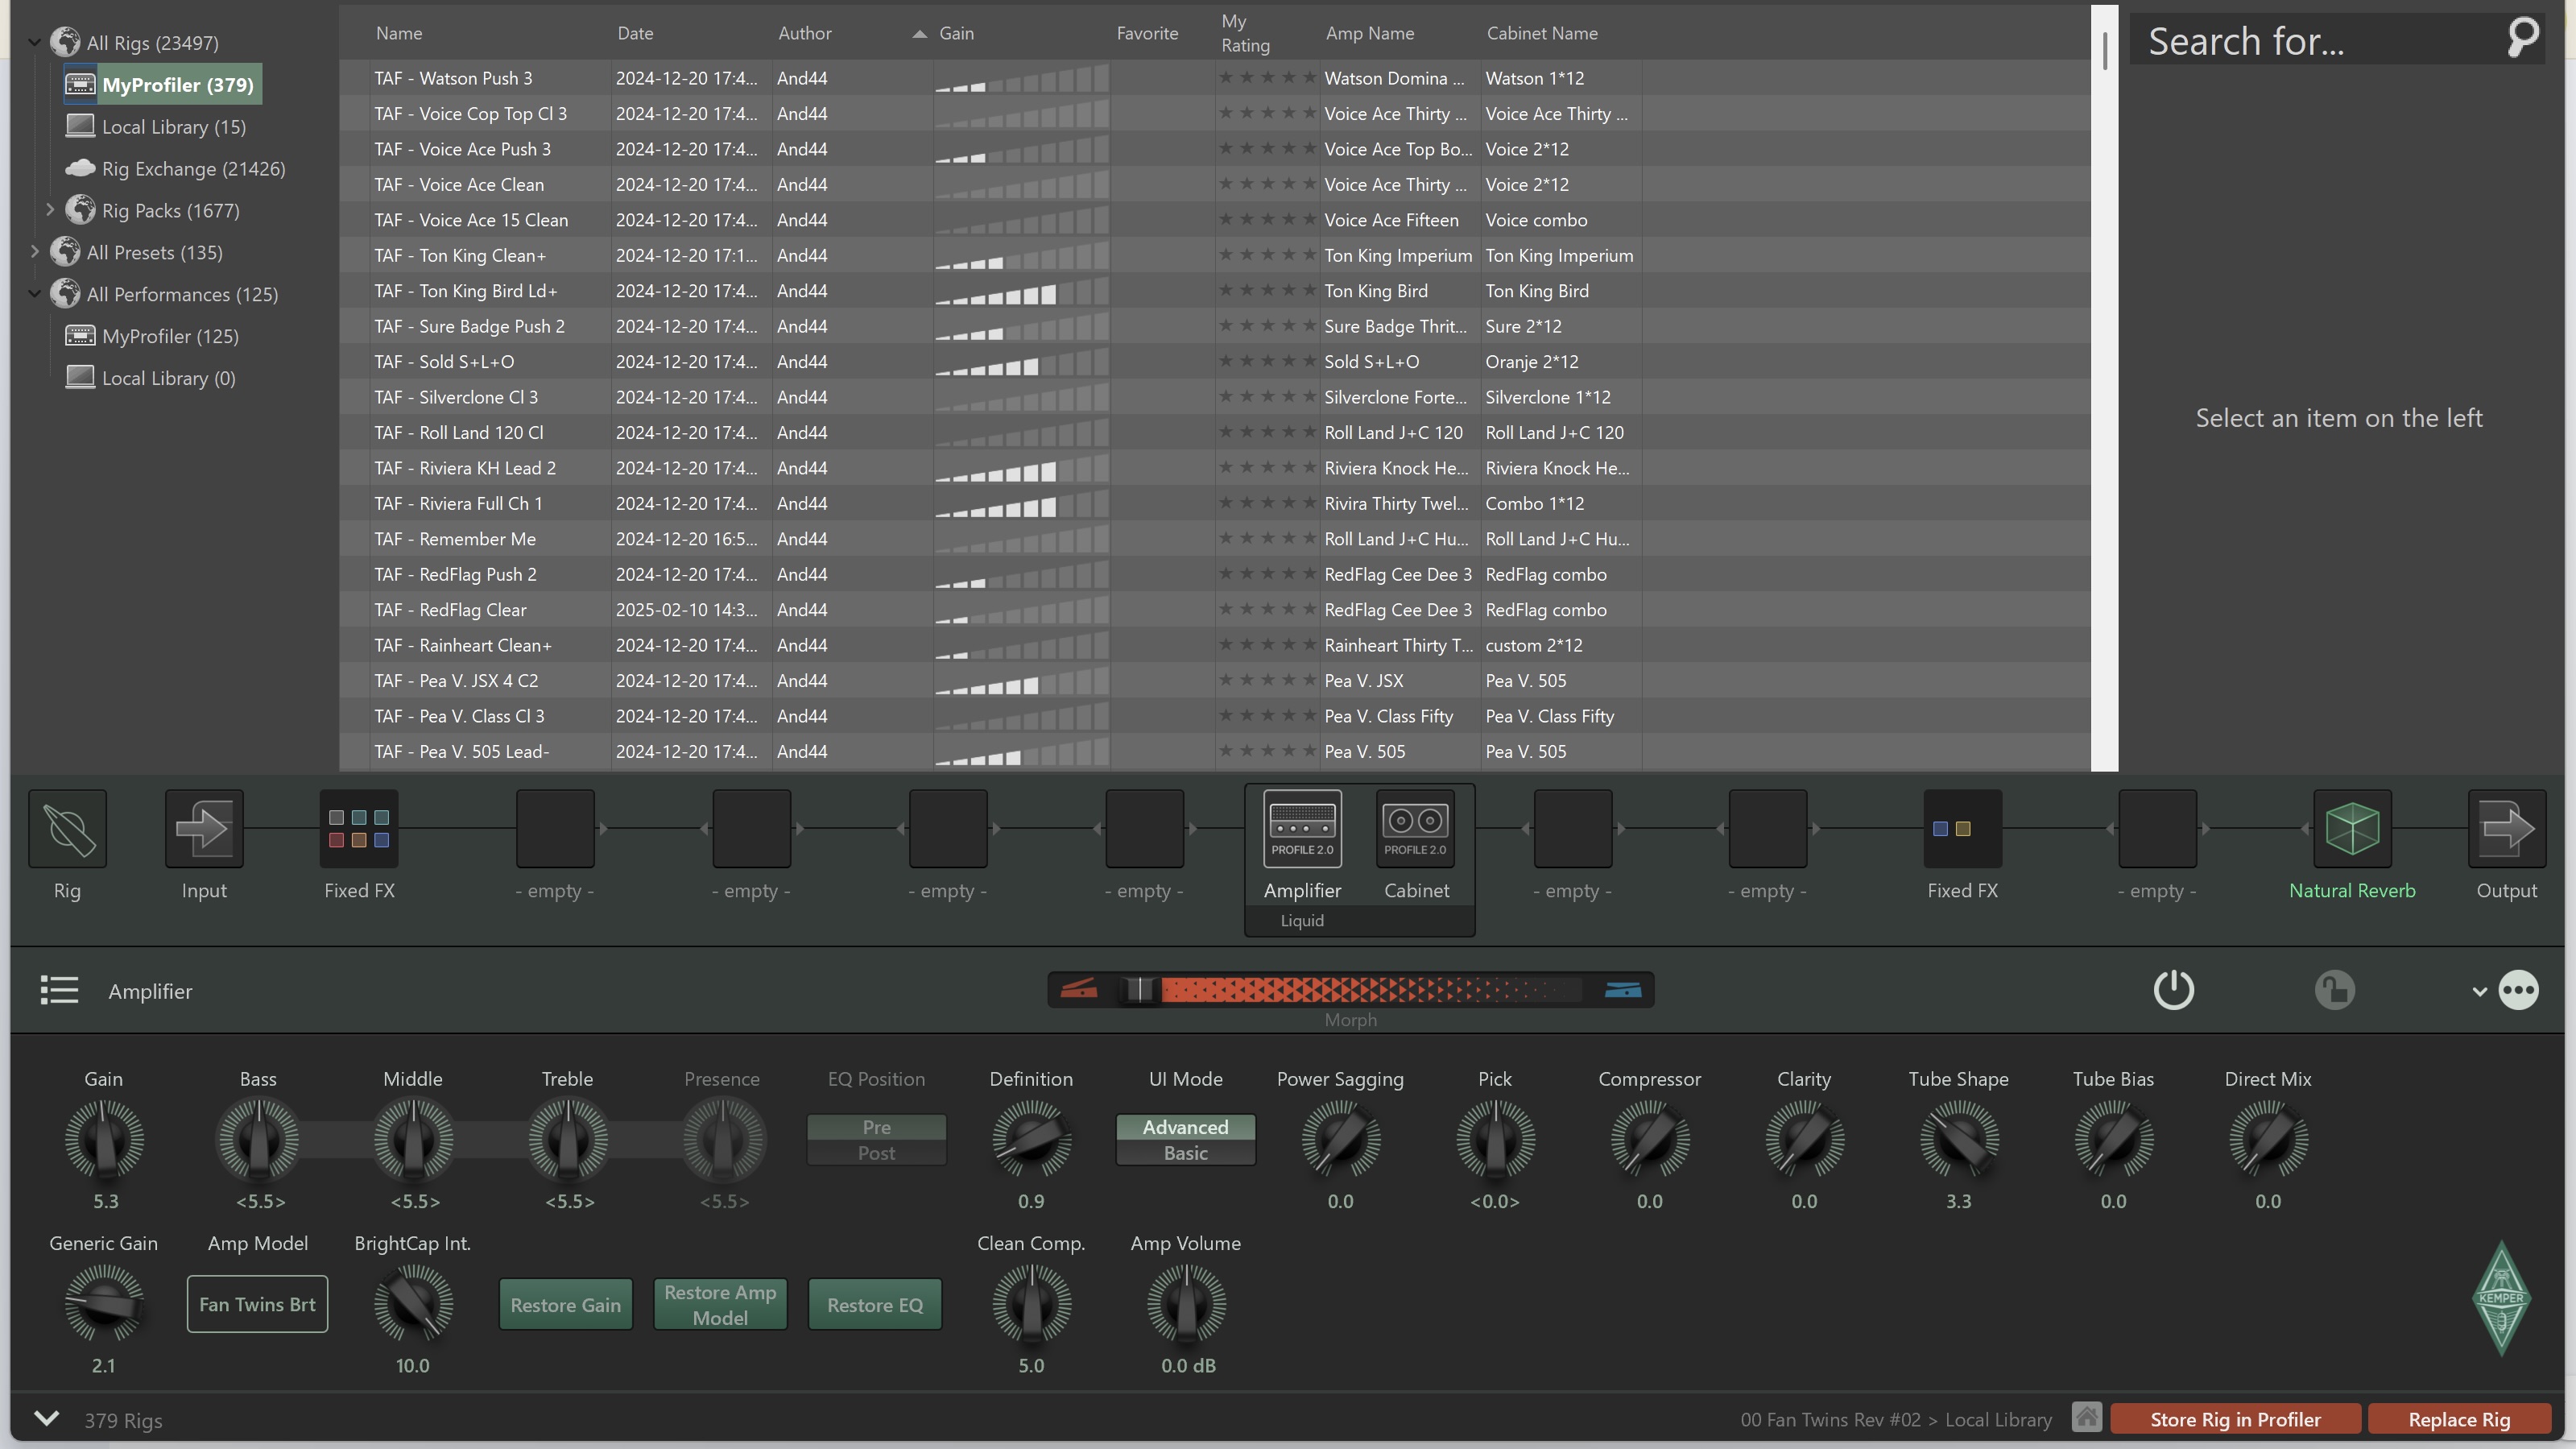
Task: Open the Amplifier list menu icon
Action: pyautogui.click(x=59, y=990)
